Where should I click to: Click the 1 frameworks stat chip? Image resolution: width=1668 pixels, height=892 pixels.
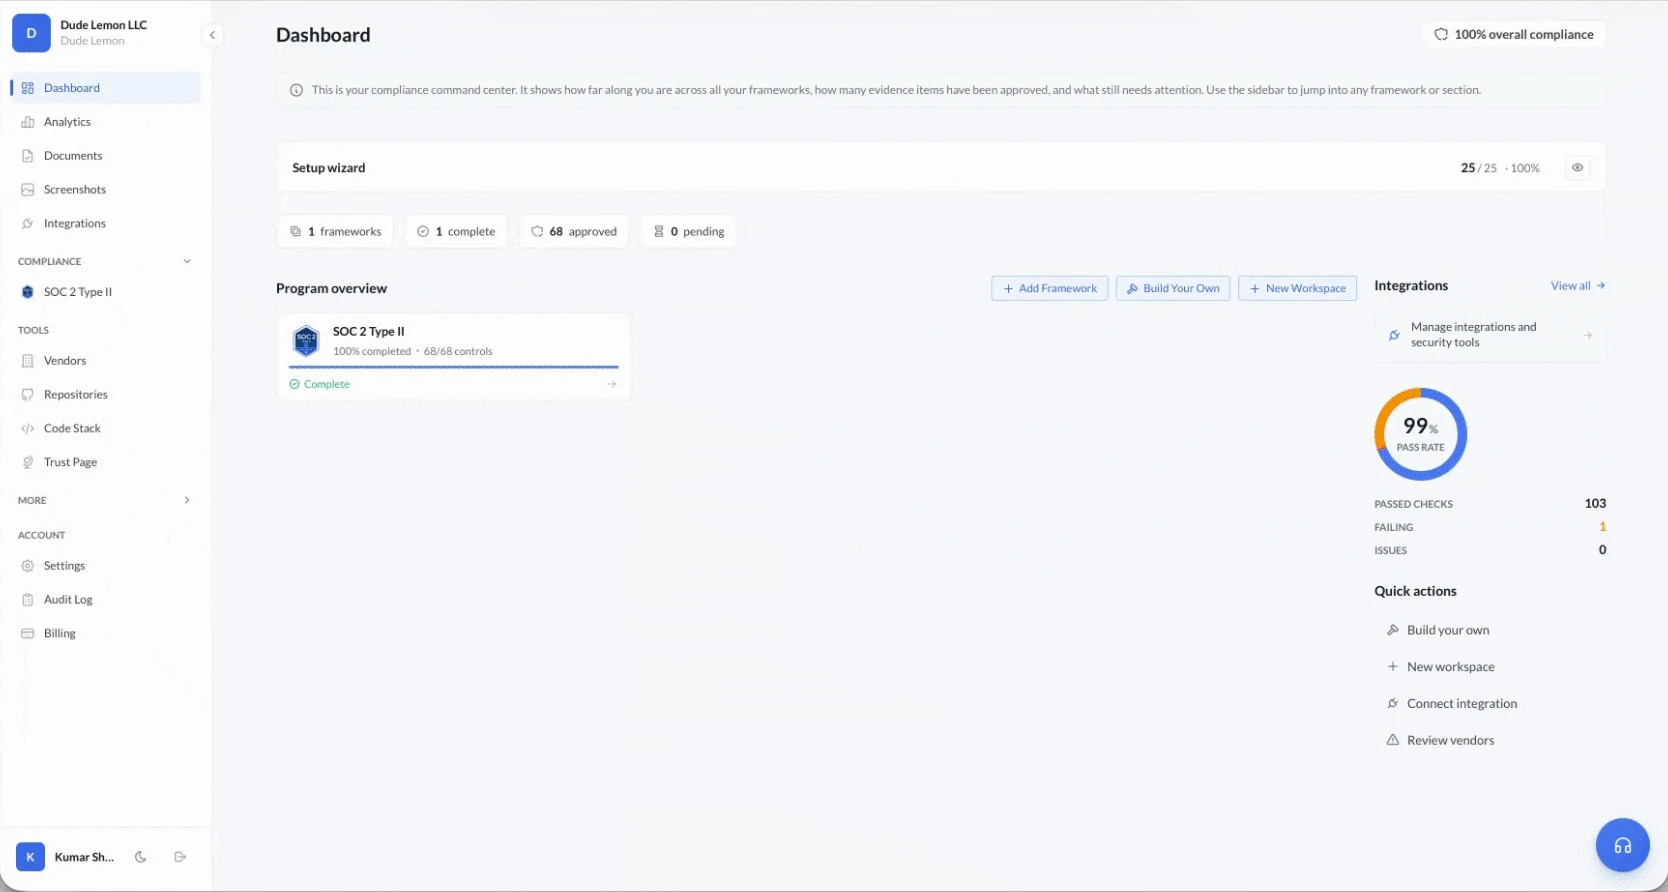point(335,232)
